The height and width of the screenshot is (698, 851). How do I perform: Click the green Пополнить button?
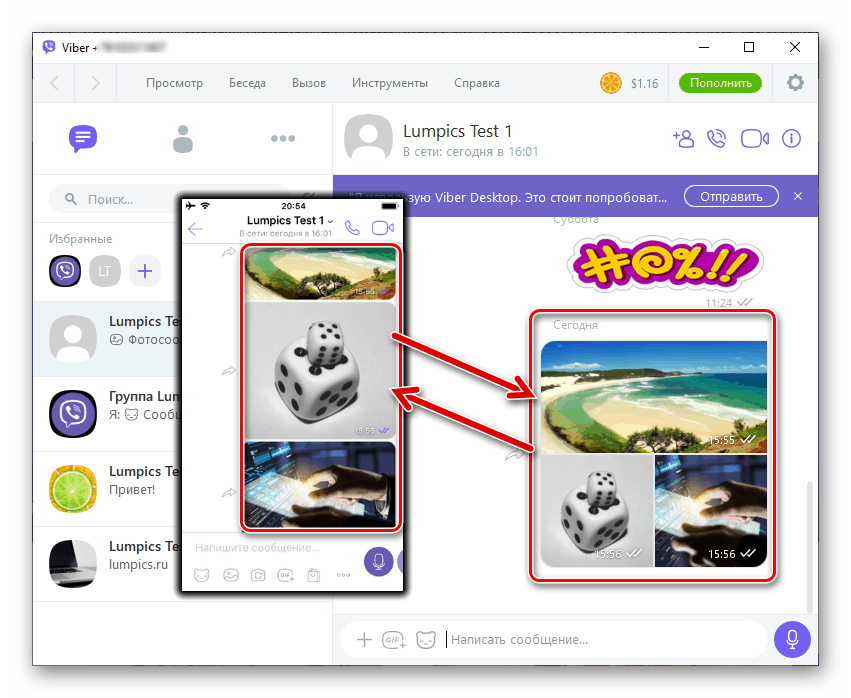tap(720, 83)
